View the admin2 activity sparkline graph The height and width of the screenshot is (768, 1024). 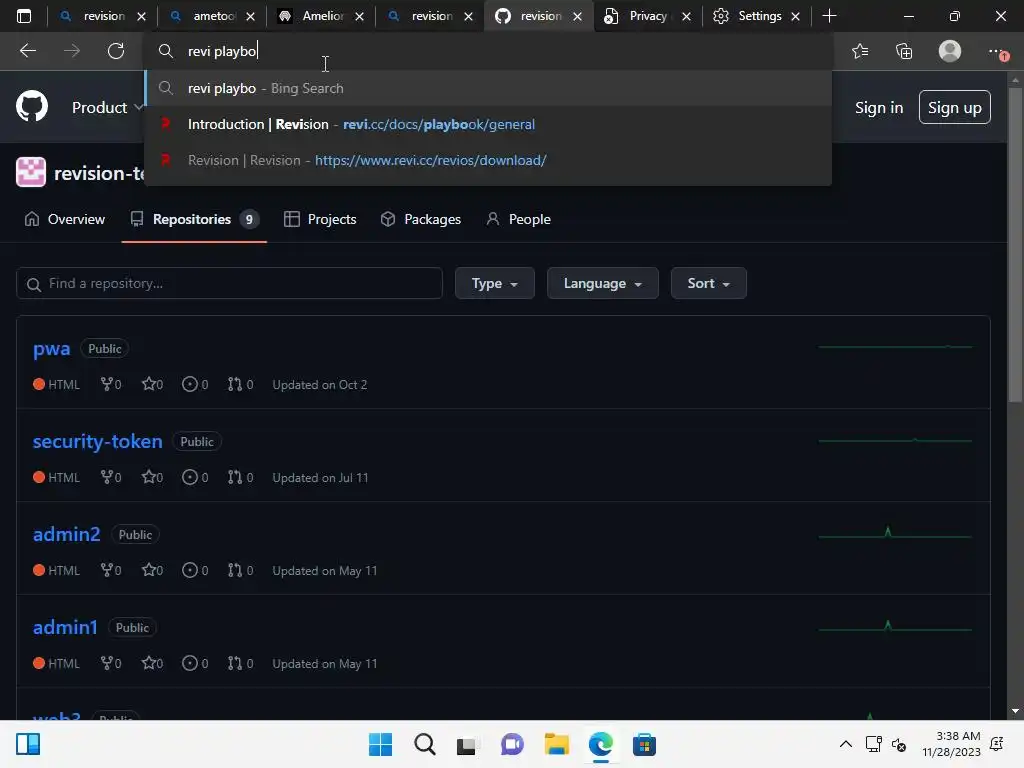click(895, 533)
